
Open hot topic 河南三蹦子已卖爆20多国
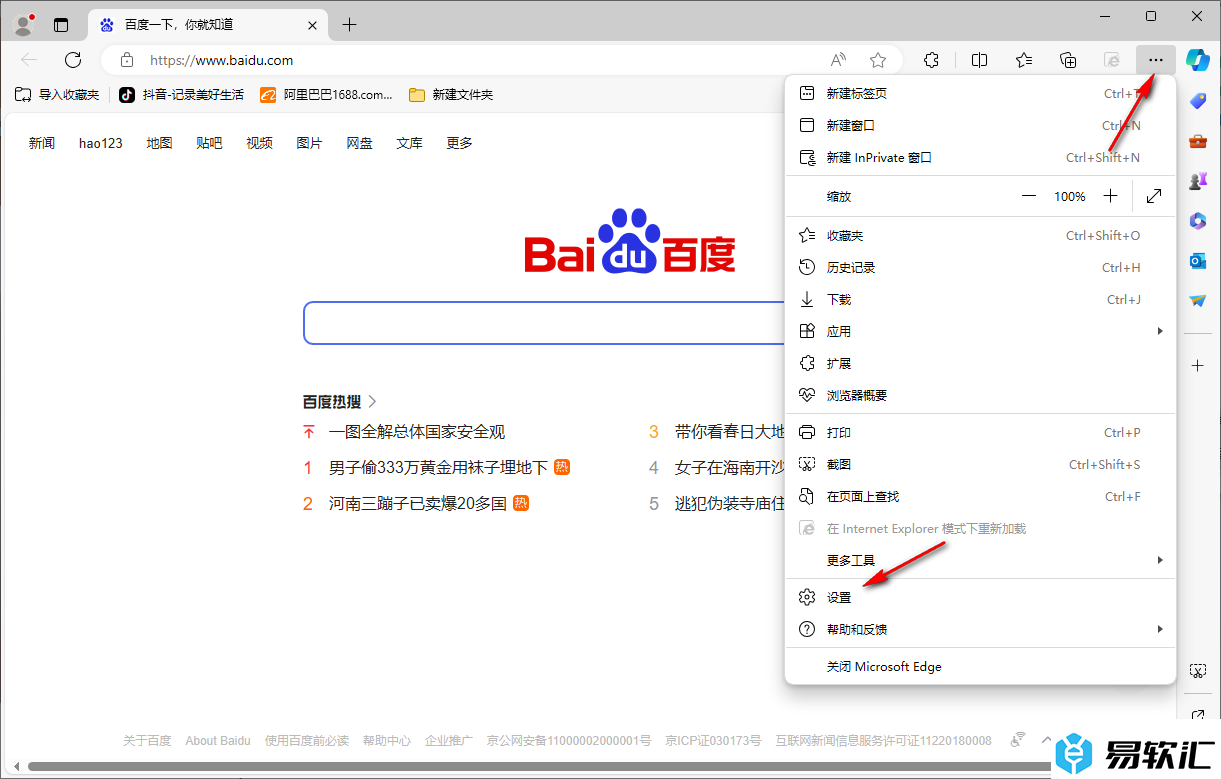417,504
